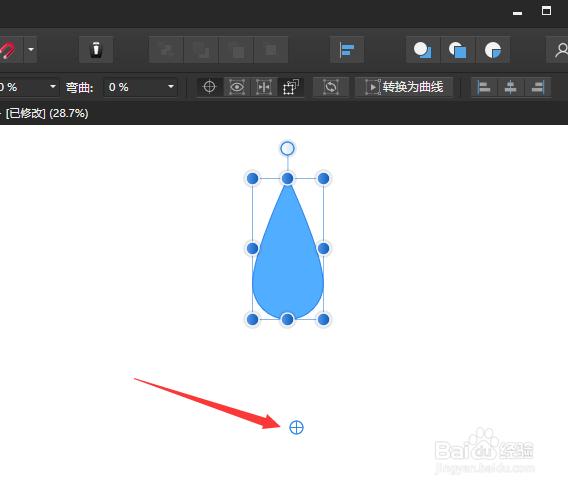Expand the leftmost percentage dropdown arrow
This screenshot has width=568, height=488.
pos(53,87)
